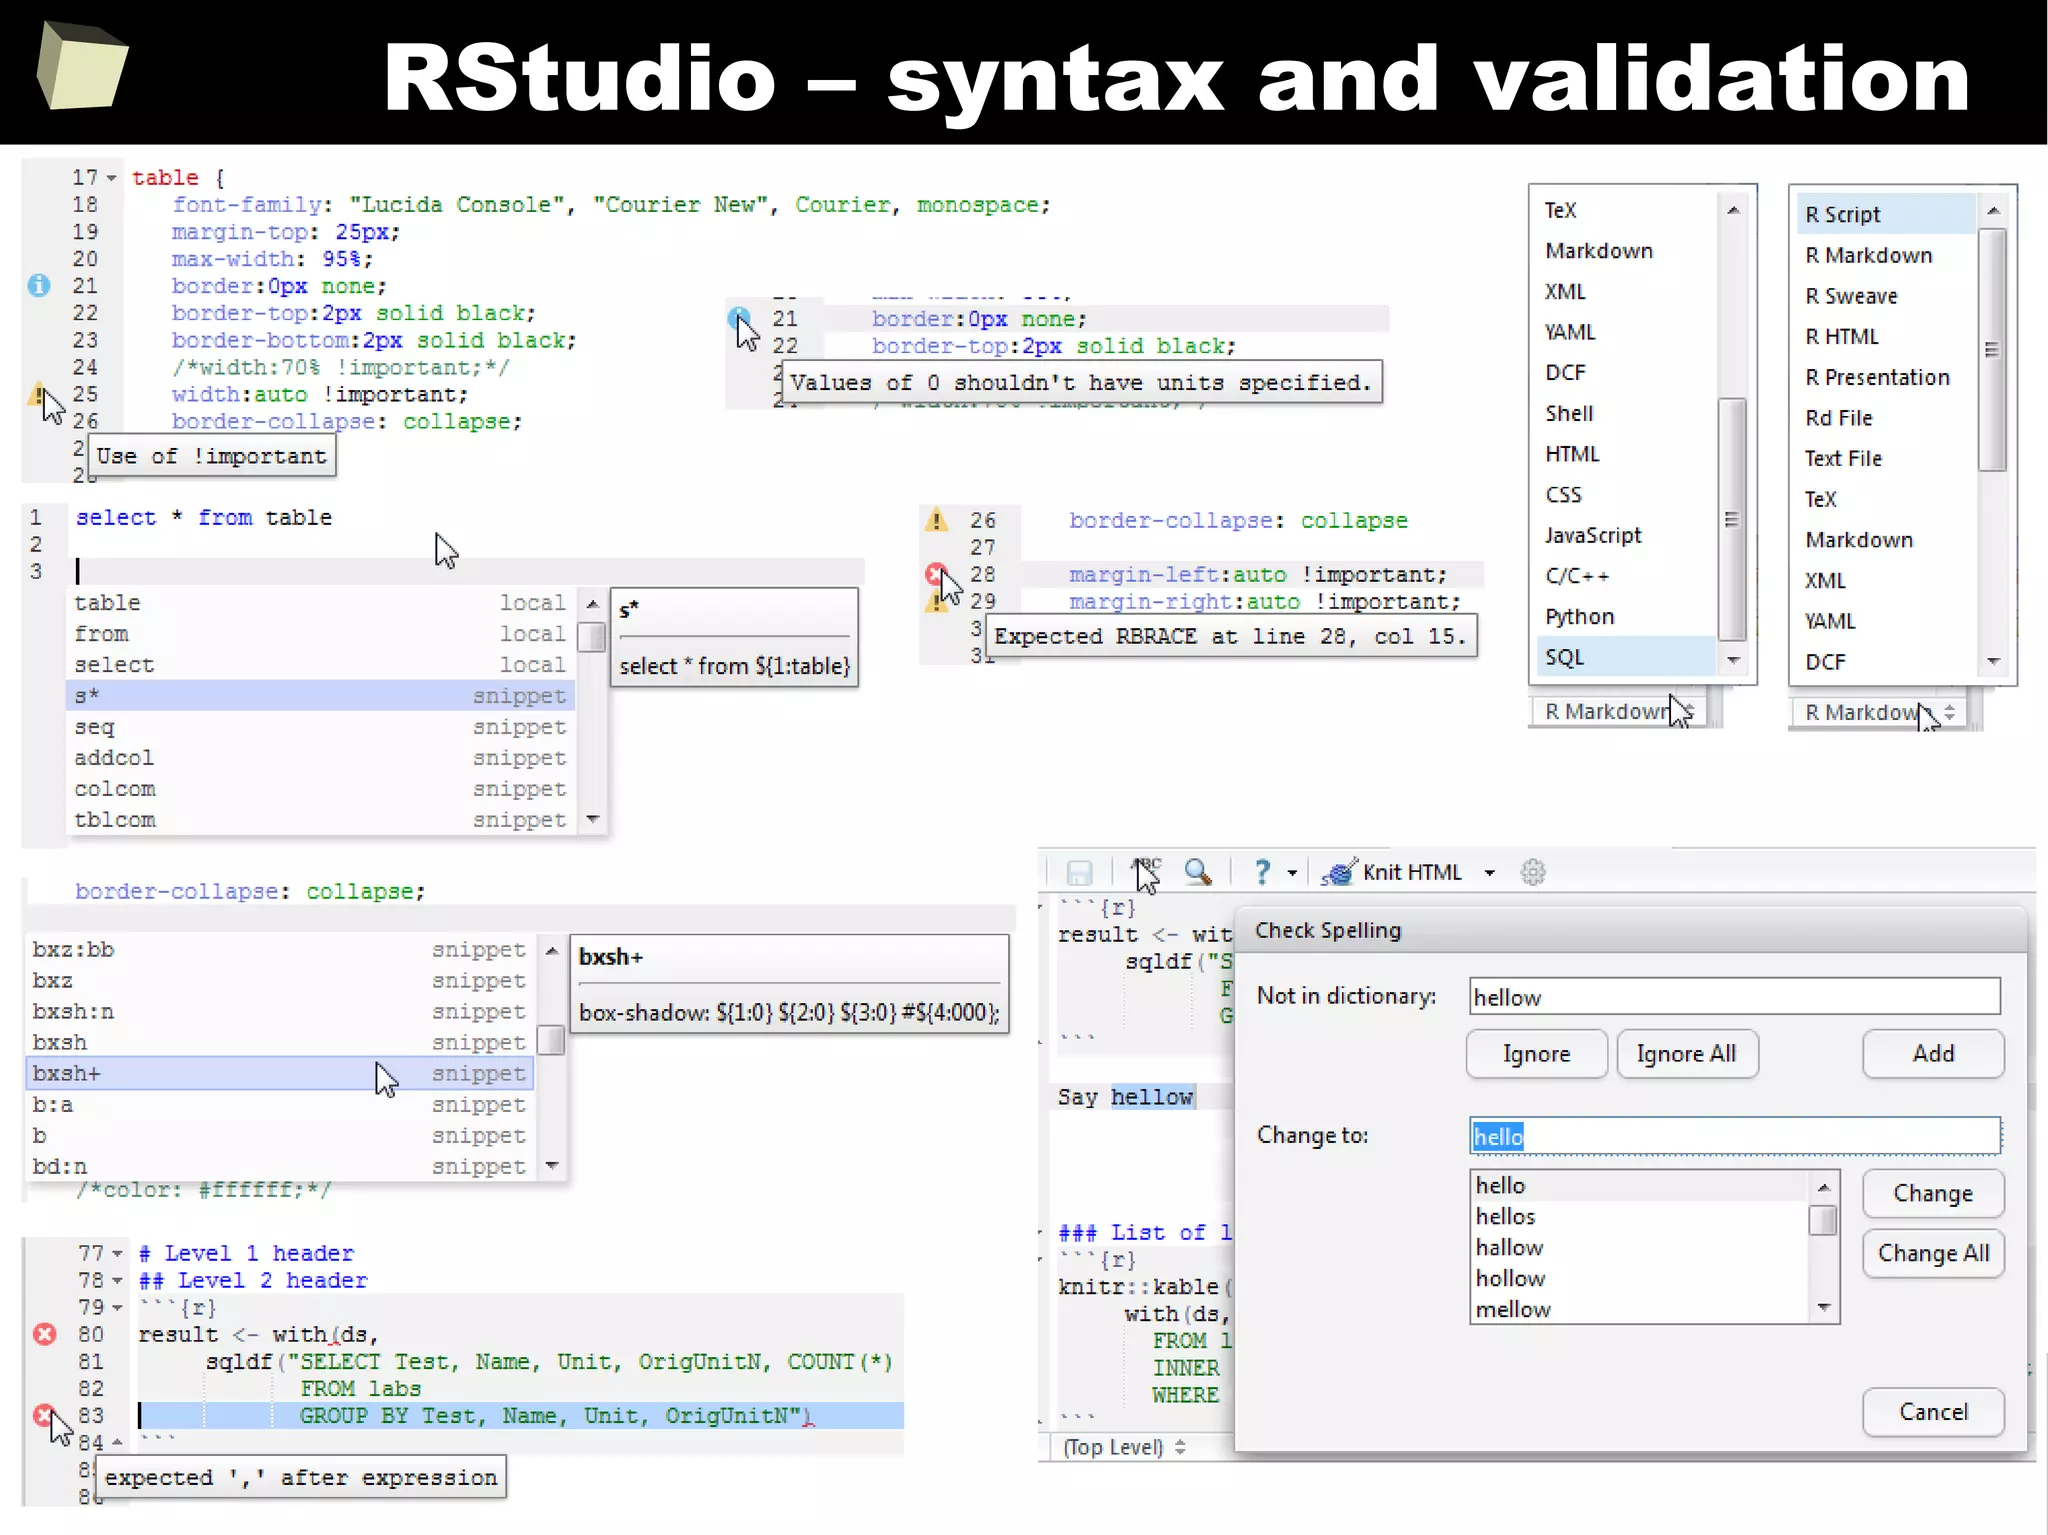Choose SQL in the left file type list
The image size is (2048, 1535).
pyautogui.click(x=1625, y=657)
